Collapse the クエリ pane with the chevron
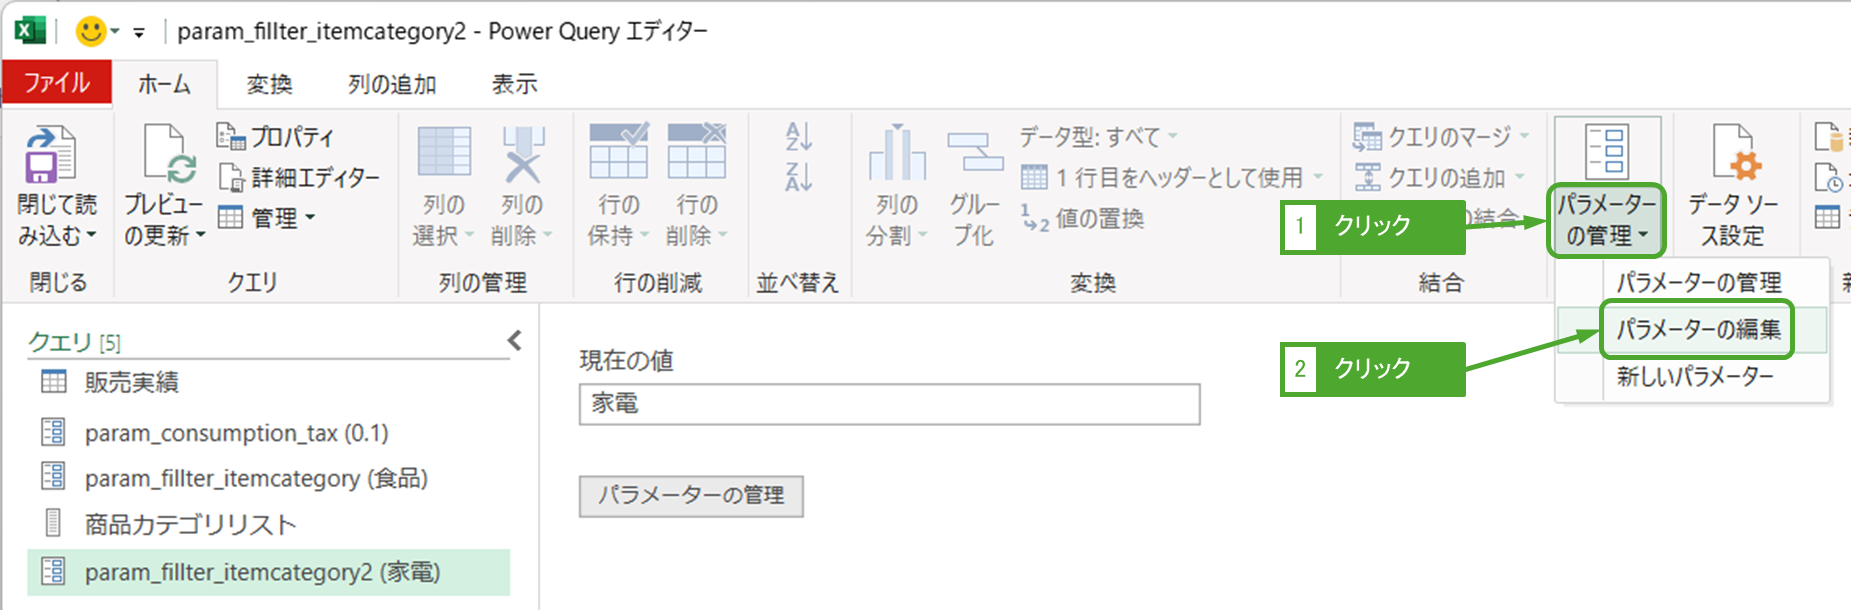The height and width of the screenshot is (610, 1851). coord(514,341)
